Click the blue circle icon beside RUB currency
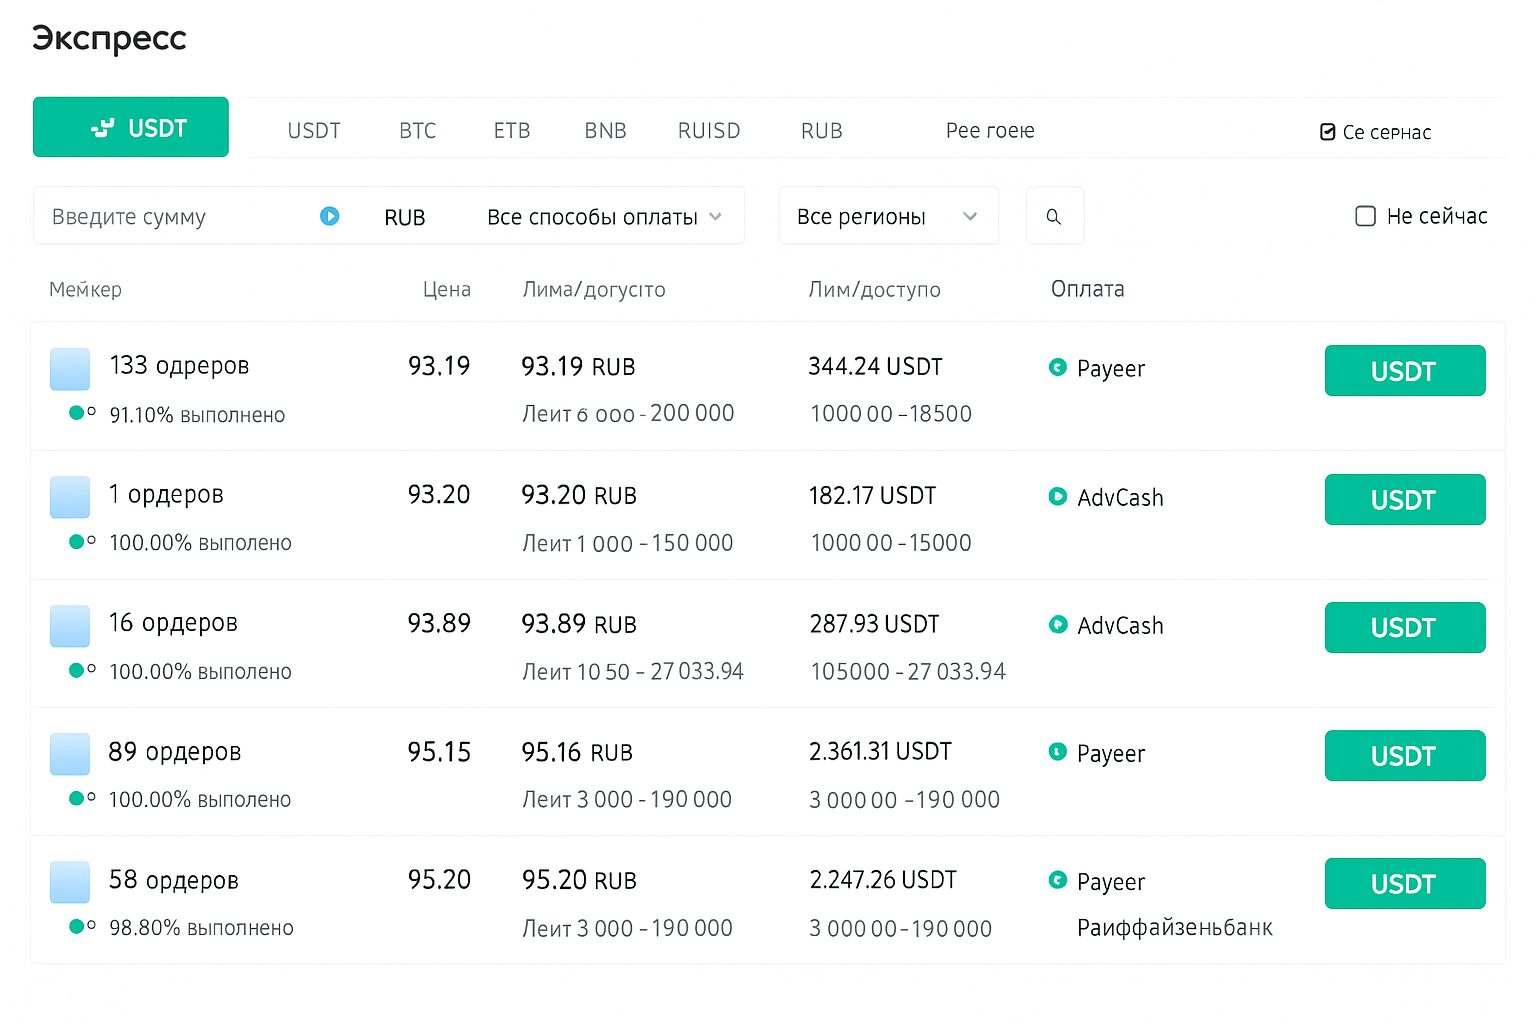This screenshot has width=1536, height=1024. point(330,216)
